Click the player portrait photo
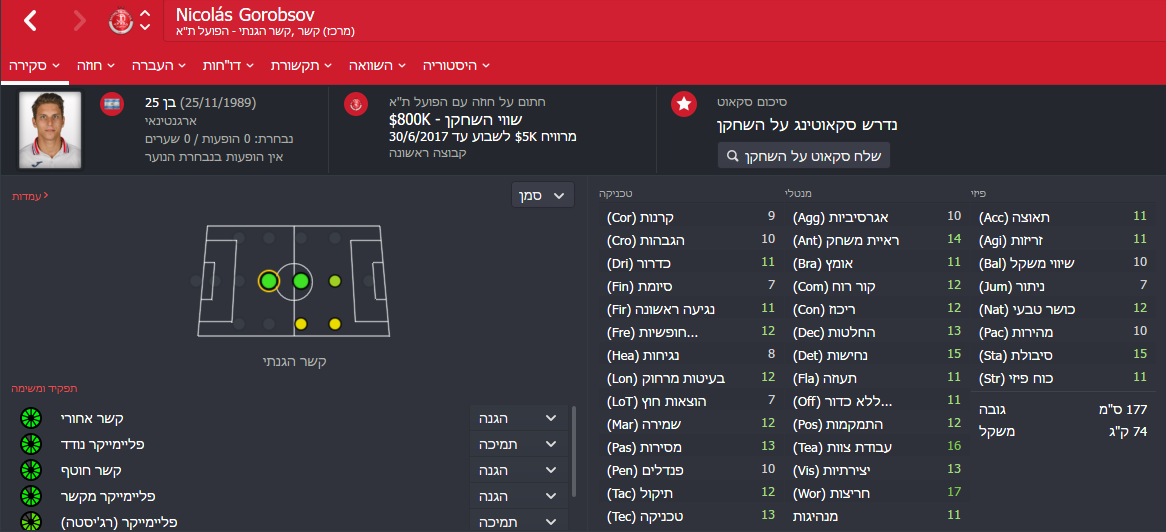1166x532 pixels. click(50, 130)
